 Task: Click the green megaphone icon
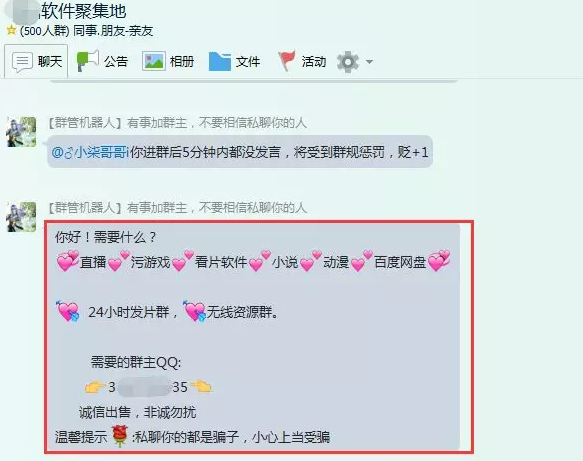pos(87,60)
